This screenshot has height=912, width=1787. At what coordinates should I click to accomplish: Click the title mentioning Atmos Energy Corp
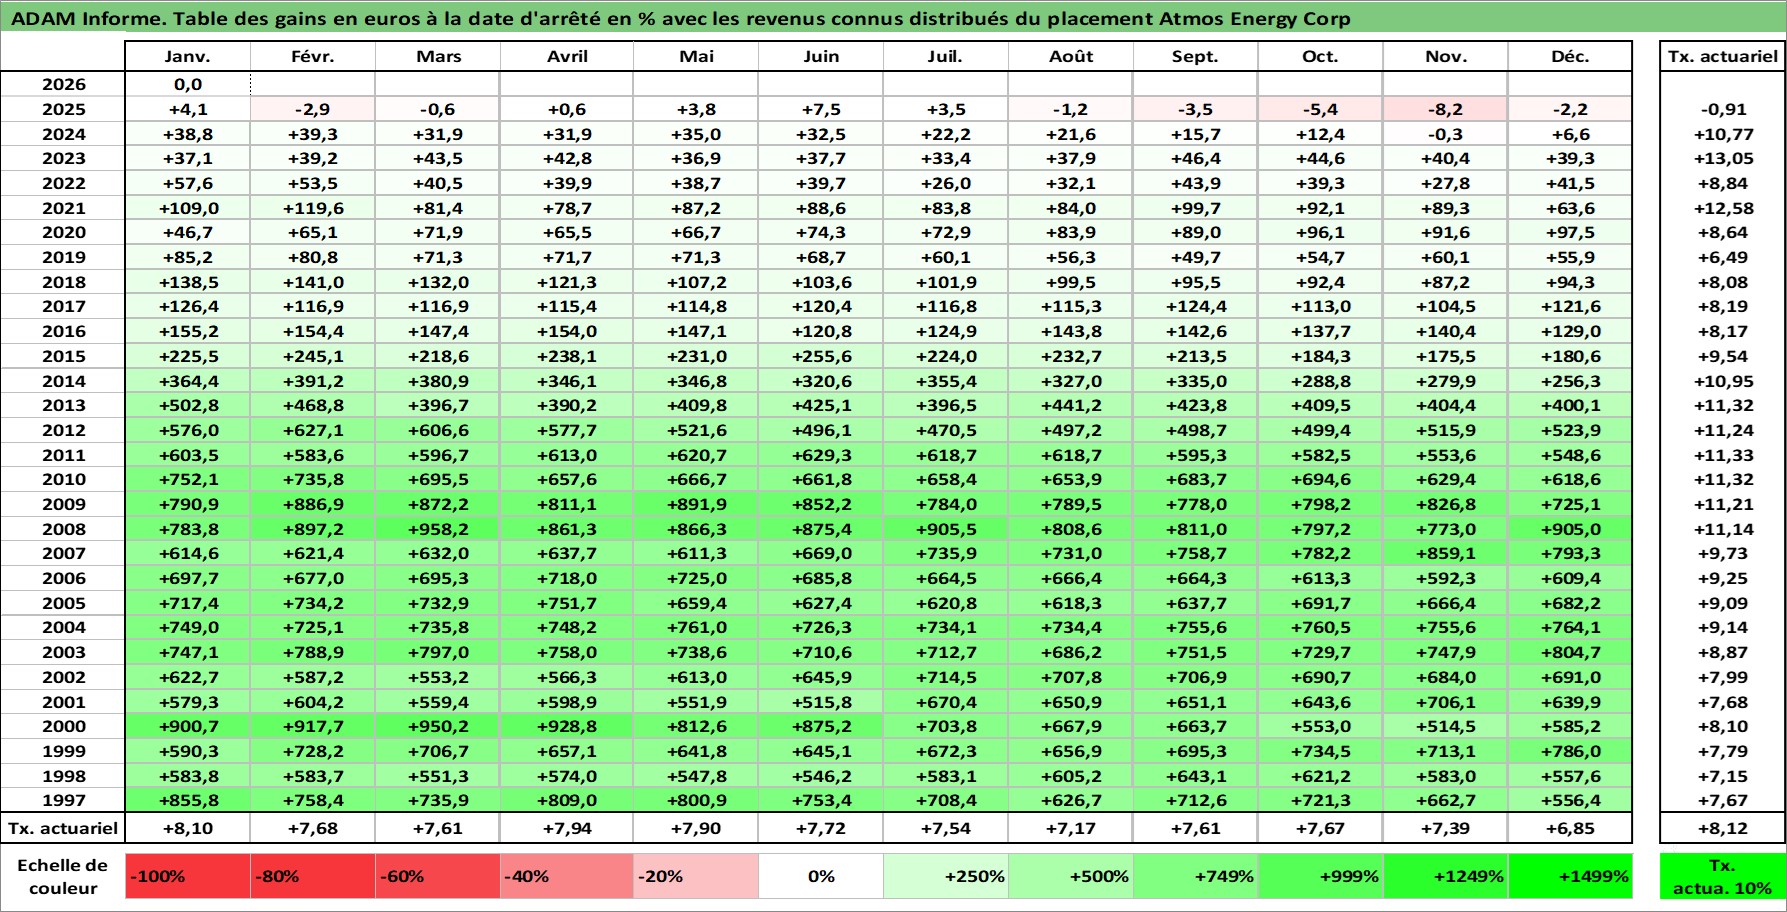click(680, 19)
